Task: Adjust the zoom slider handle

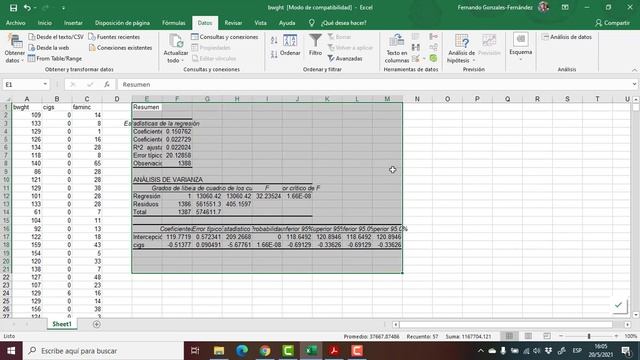Action: (x=589, y=336)
